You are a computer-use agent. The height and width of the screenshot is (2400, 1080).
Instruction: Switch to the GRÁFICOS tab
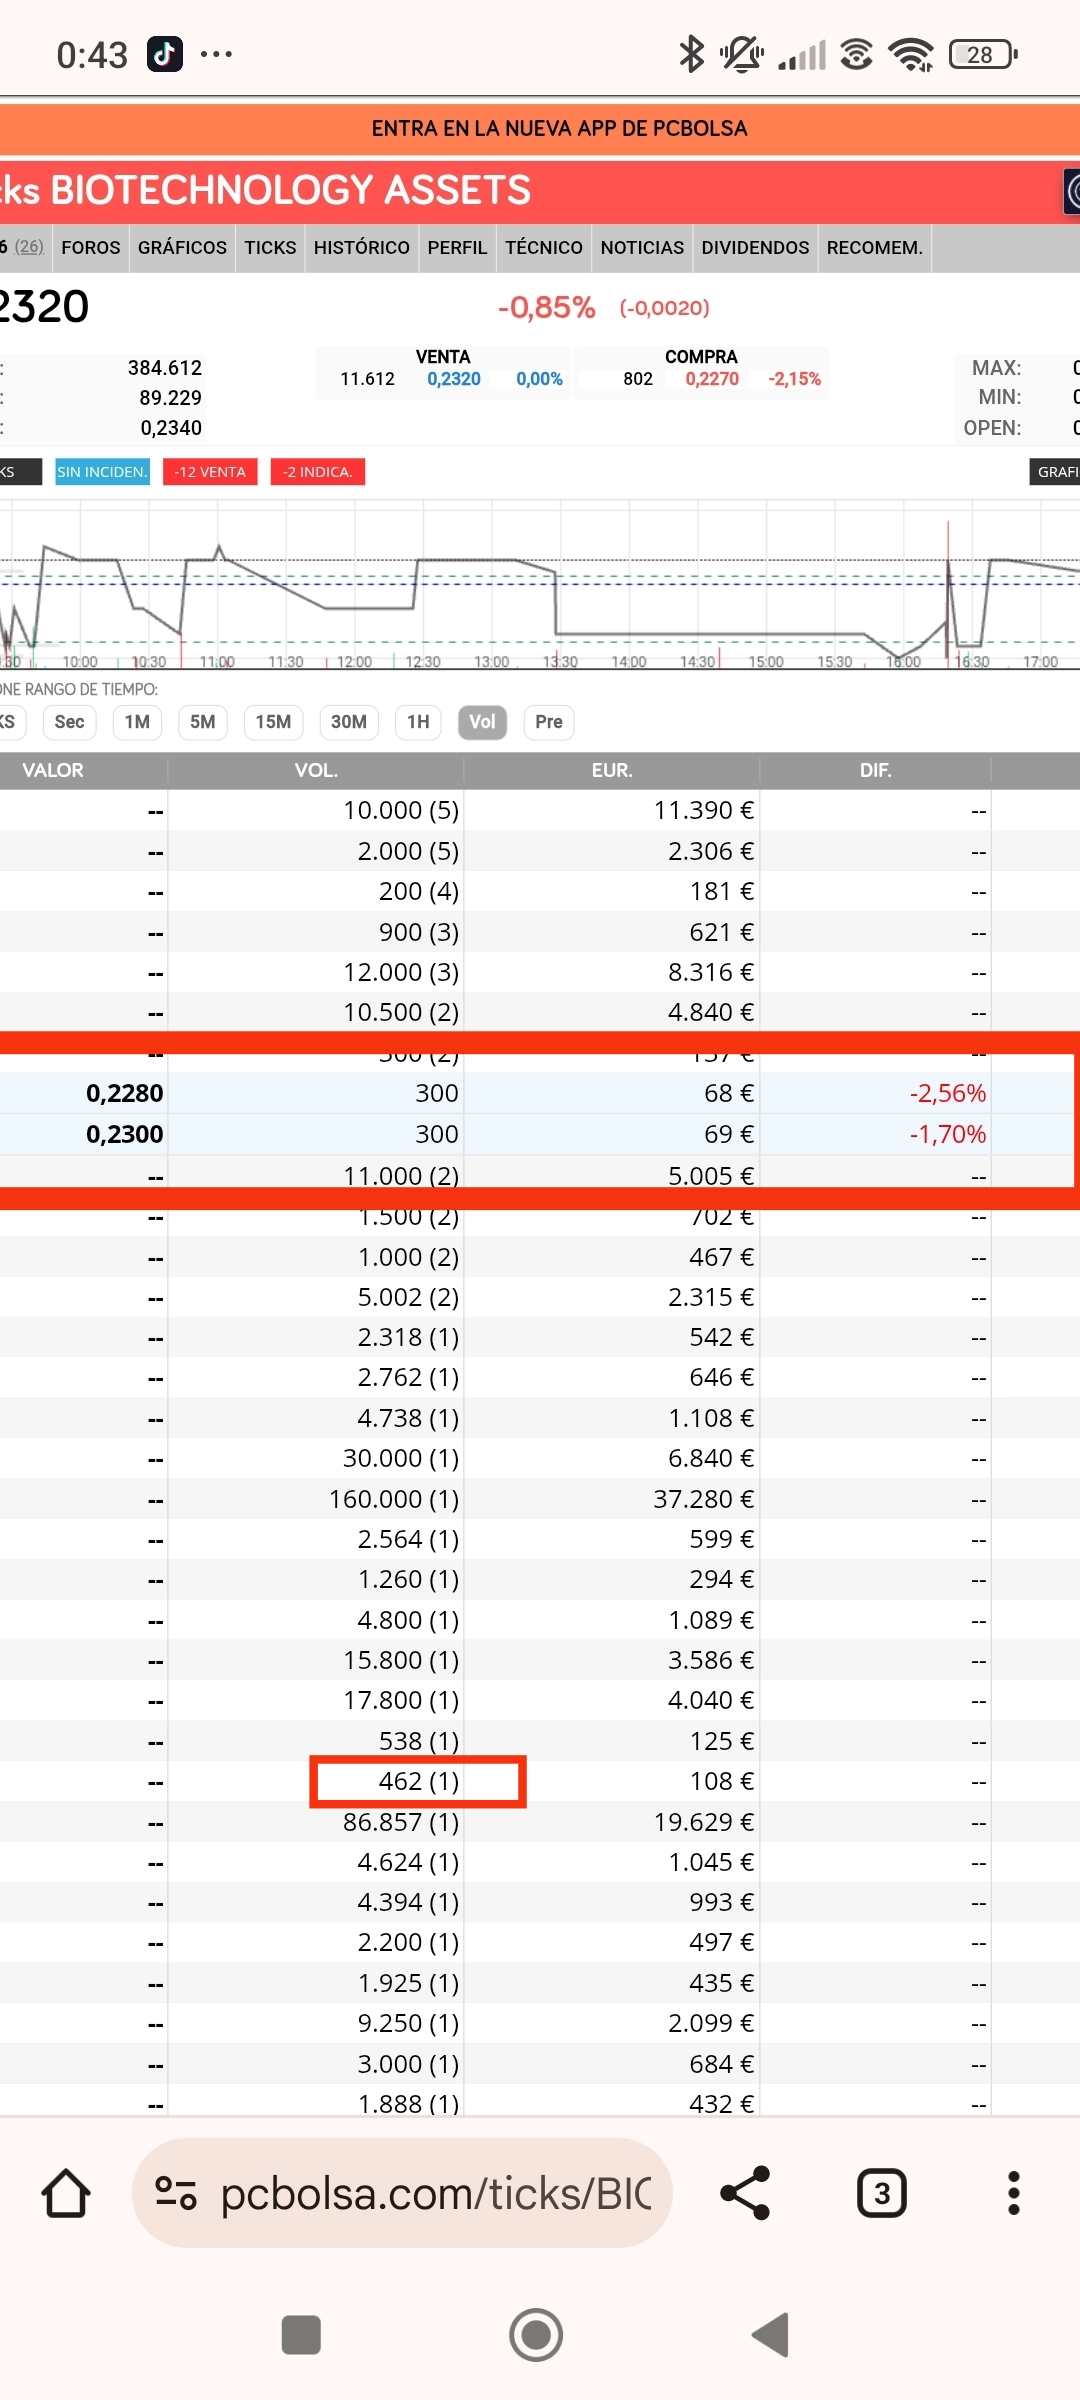(x=182, y=248)
